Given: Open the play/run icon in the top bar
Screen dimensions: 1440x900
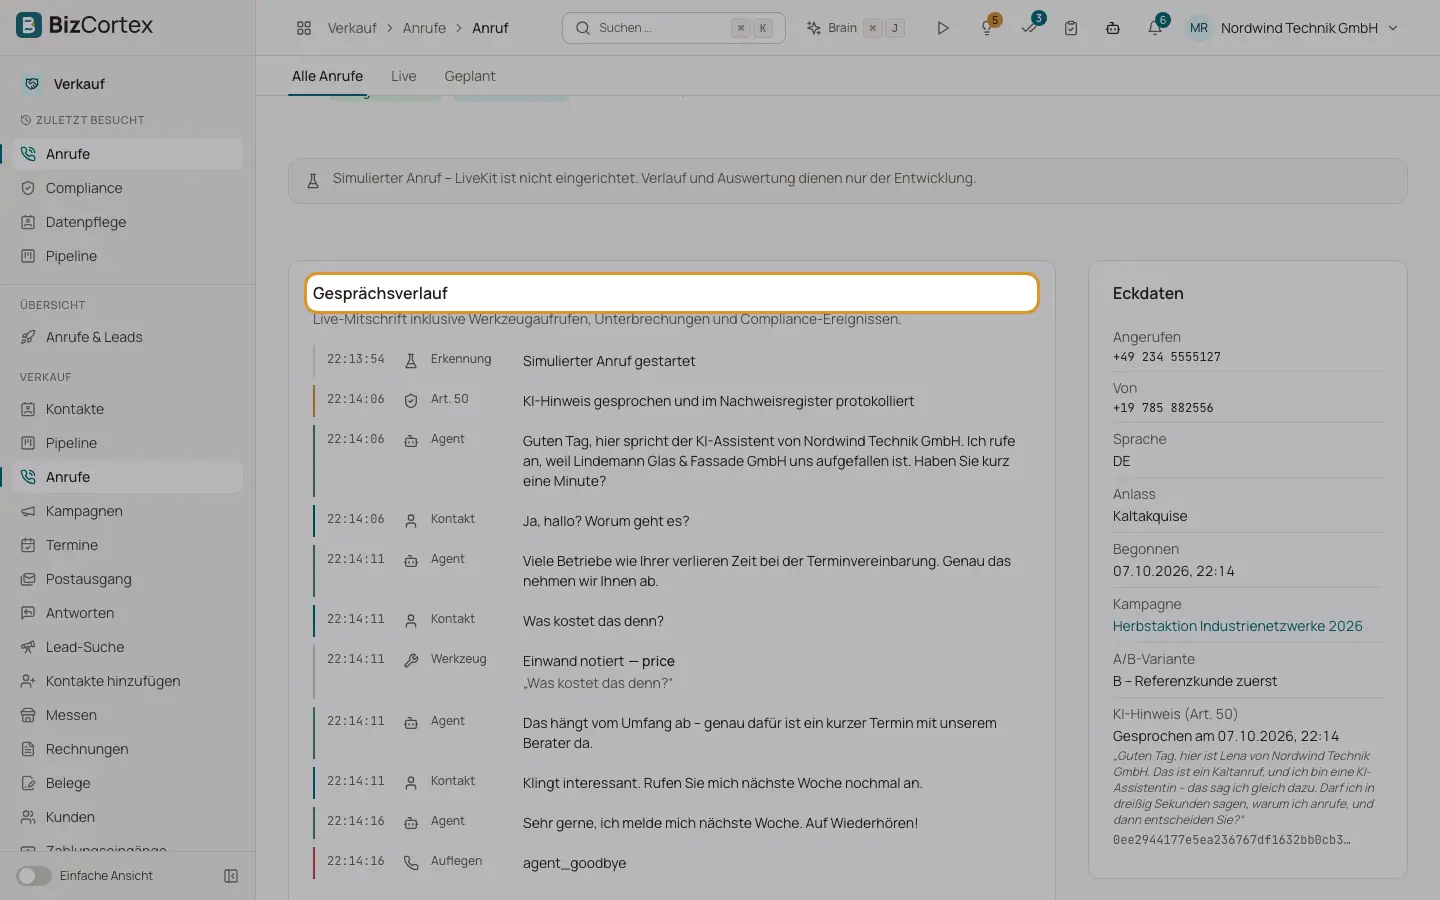Looking at the screenshot, I should pyautogui.click(x=942, y=28).
